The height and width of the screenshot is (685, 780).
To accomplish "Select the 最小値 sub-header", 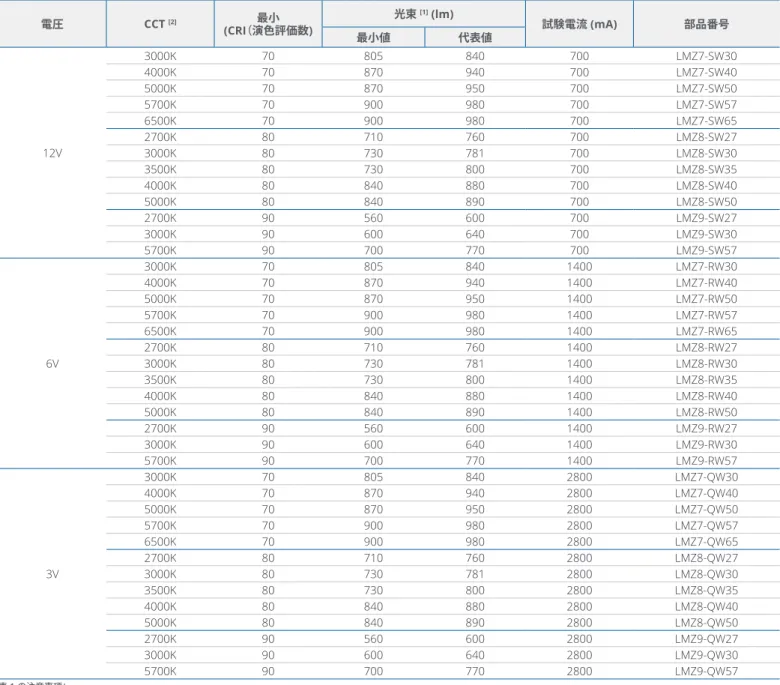I will point(373,37).
